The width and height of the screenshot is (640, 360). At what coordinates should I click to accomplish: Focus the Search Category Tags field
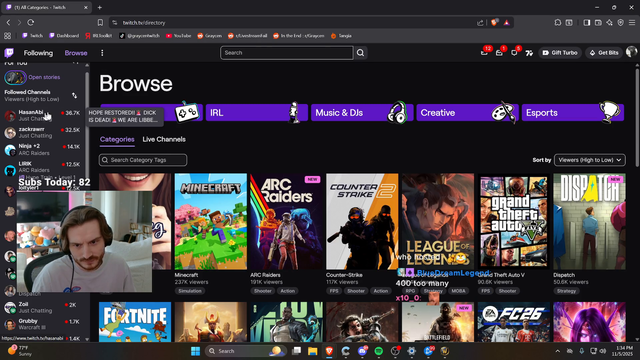(x=143, y=160)
